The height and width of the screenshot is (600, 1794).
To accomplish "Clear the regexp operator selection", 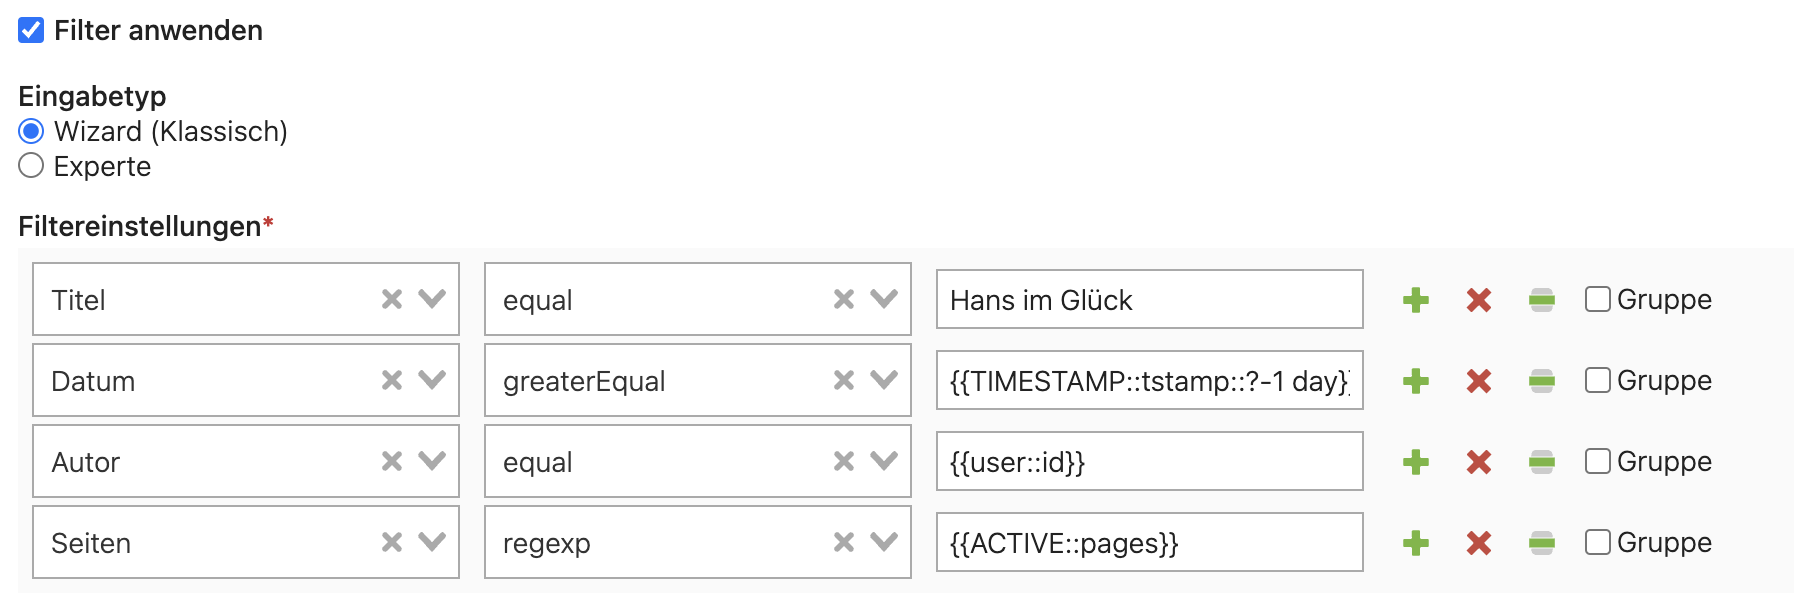I will (x=844, y=542).
